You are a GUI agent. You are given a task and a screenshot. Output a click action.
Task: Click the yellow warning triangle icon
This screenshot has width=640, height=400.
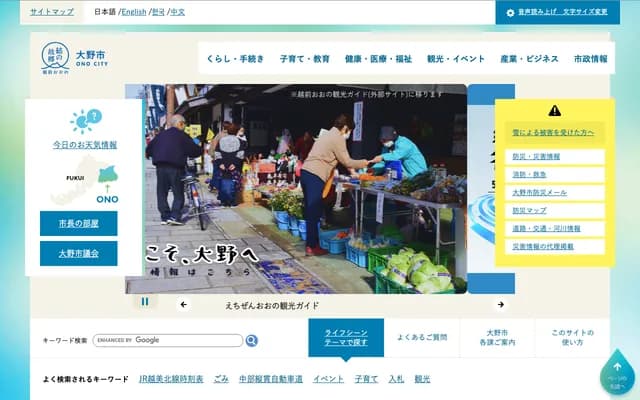coord(554,111)
